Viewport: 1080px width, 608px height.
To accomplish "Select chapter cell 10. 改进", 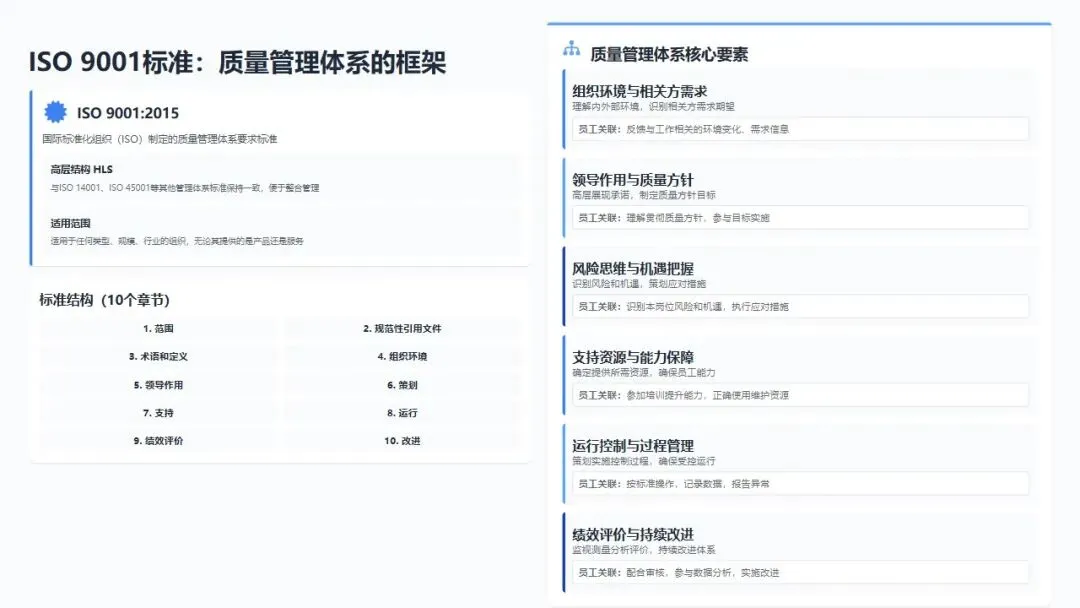I will 402,441.
